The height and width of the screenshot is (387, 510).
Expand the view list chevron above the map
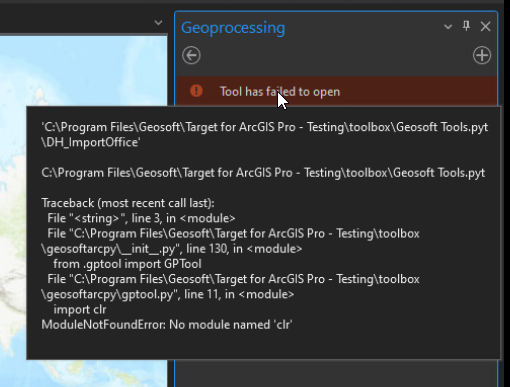tap(158, 23)
